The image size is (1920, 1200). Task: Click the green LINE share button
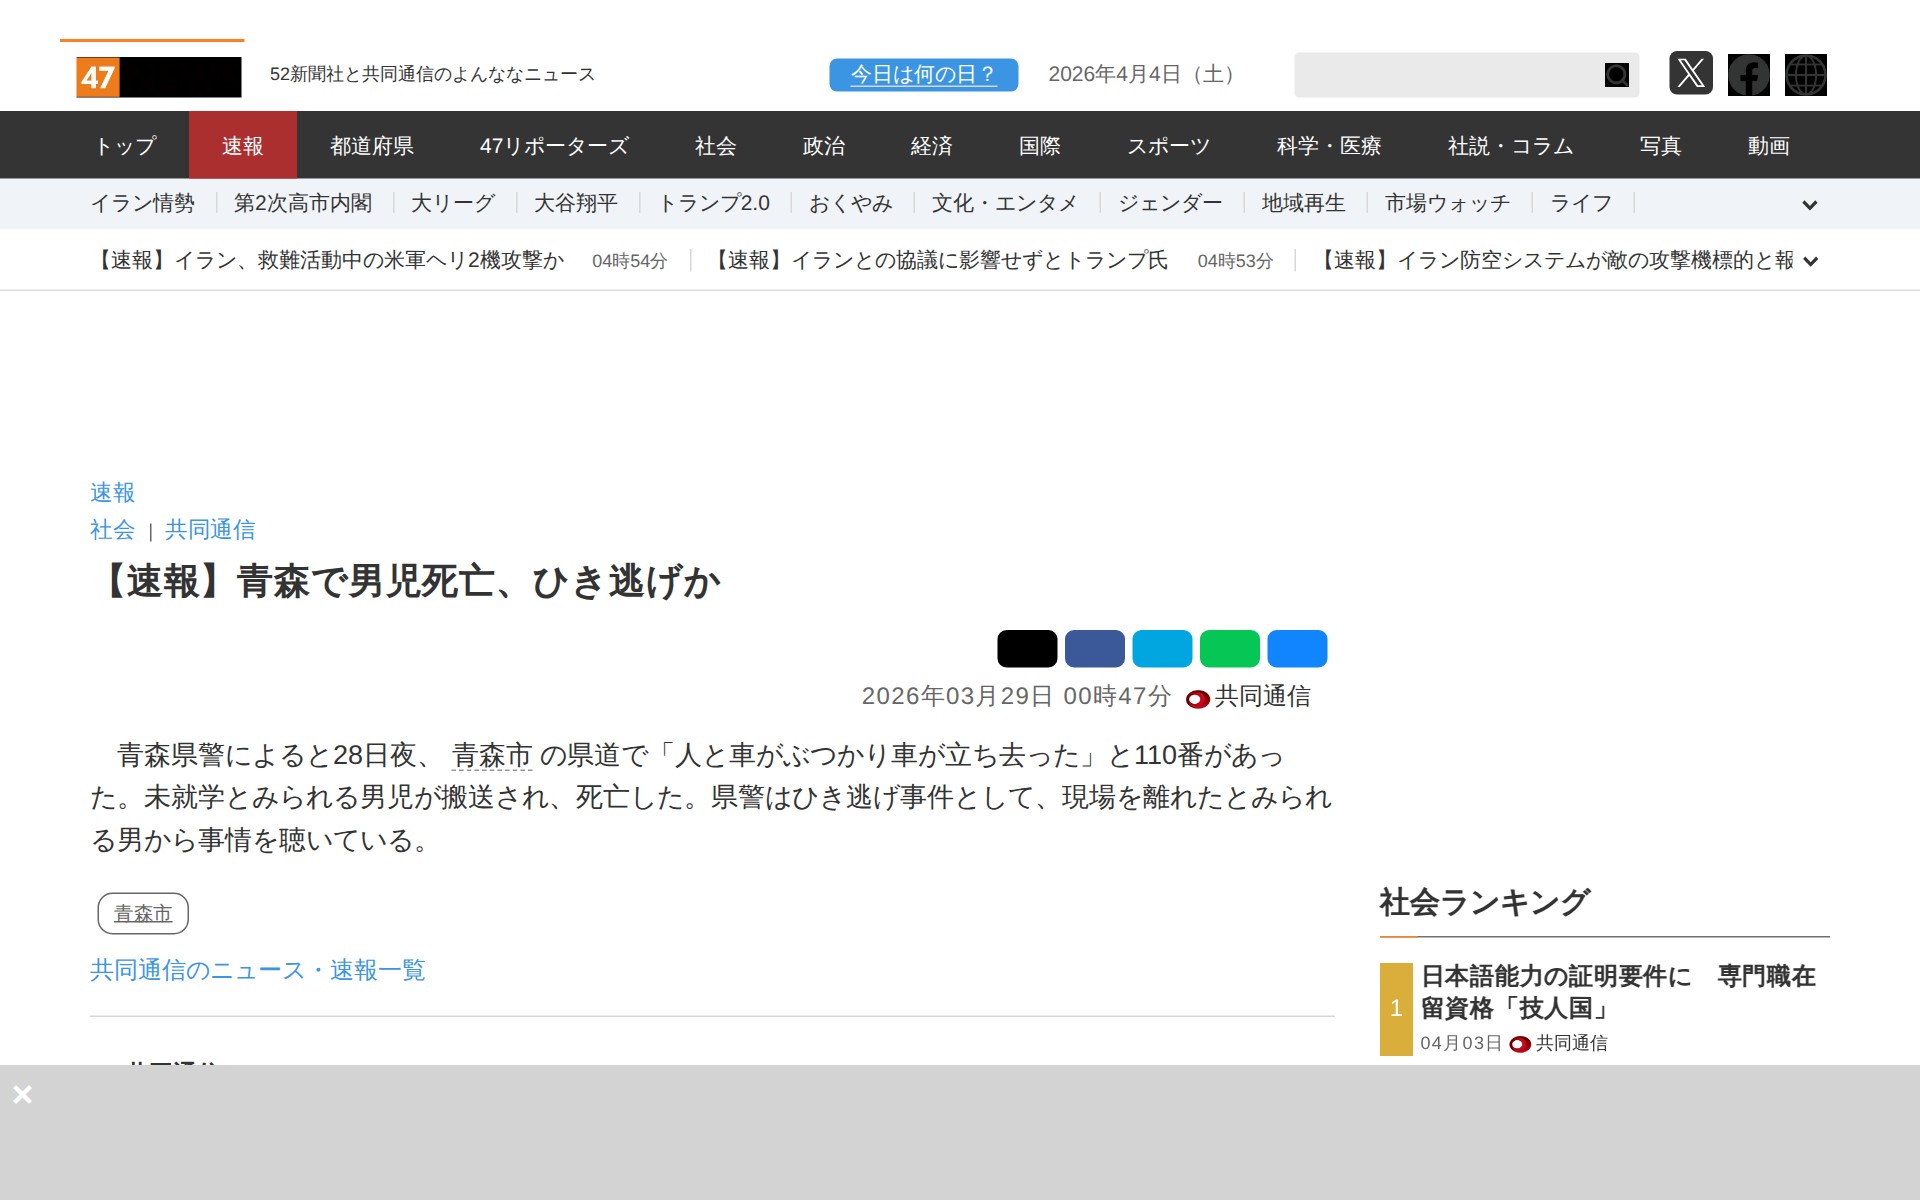(1229, 649)
